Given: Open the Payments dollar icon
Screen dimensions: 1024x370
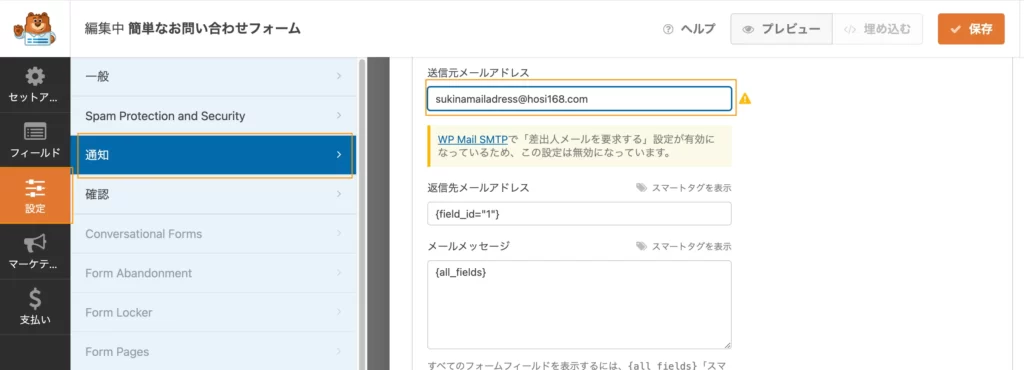Looking at the screenshot, I should pyautogui.click(x=35, y=299).
